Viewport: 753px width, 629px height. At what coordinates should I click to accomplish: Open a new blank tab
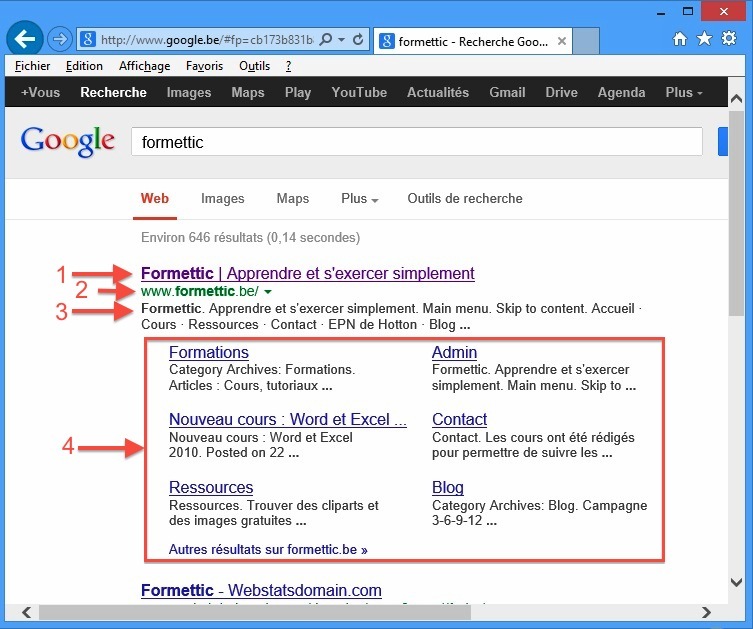tap(586, 40)
